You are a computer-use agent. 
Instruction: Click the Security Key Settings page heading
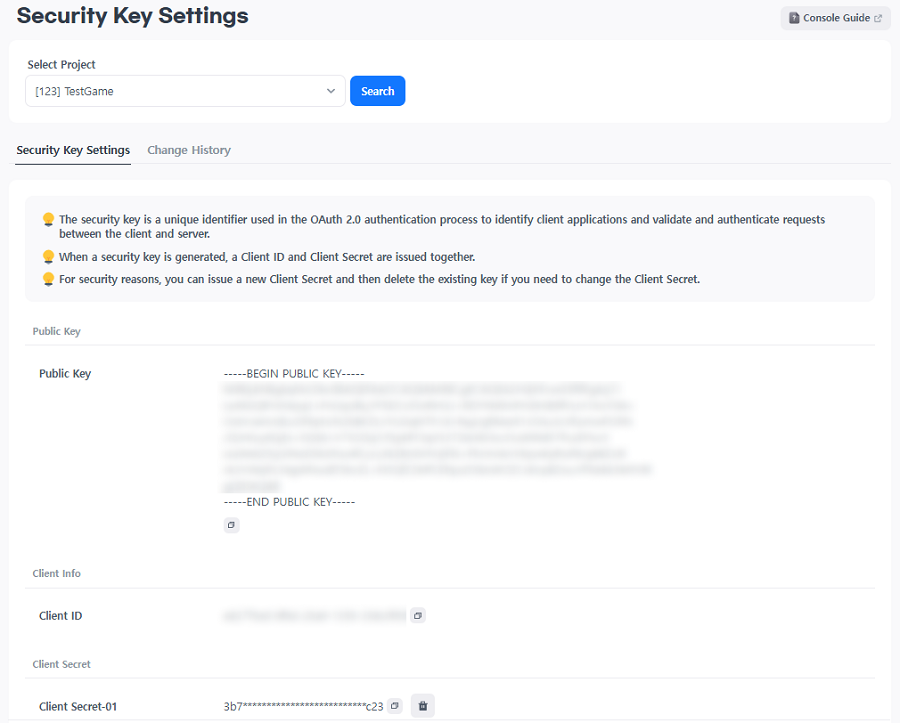[133, 16]
